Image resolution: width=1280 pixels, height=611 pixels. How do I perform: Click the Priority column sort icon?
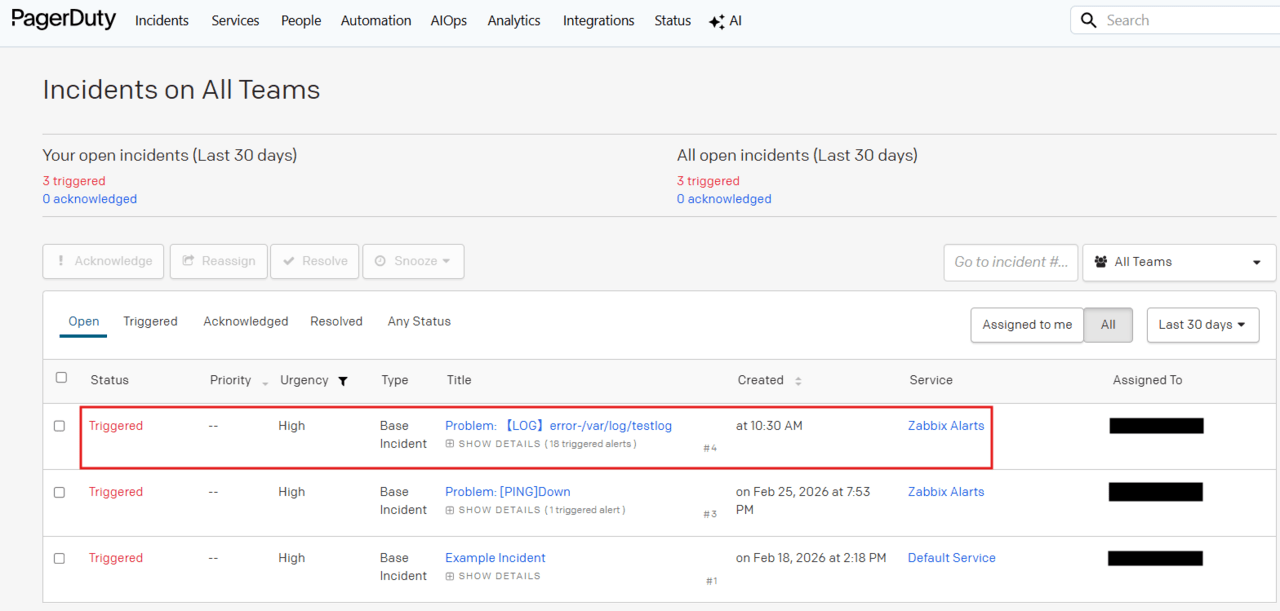click(x=265, y=382)
